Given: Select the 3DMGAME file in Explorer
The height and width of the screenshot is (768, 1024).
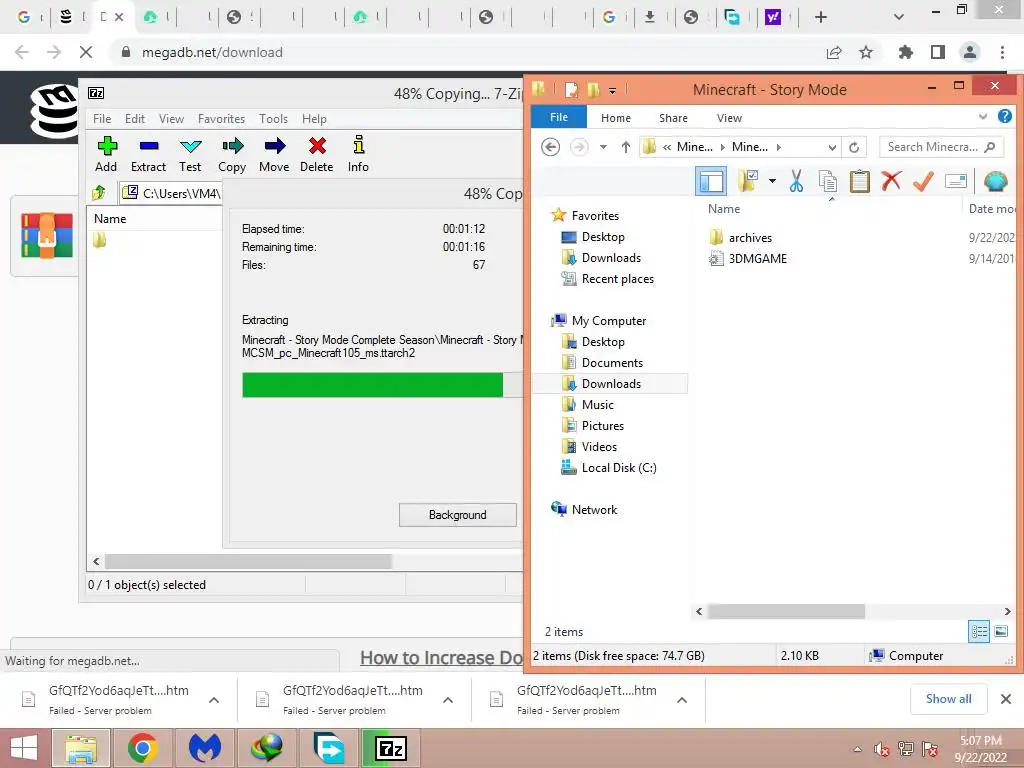Looking at the screenshot, I should click(x=748, y=259).
